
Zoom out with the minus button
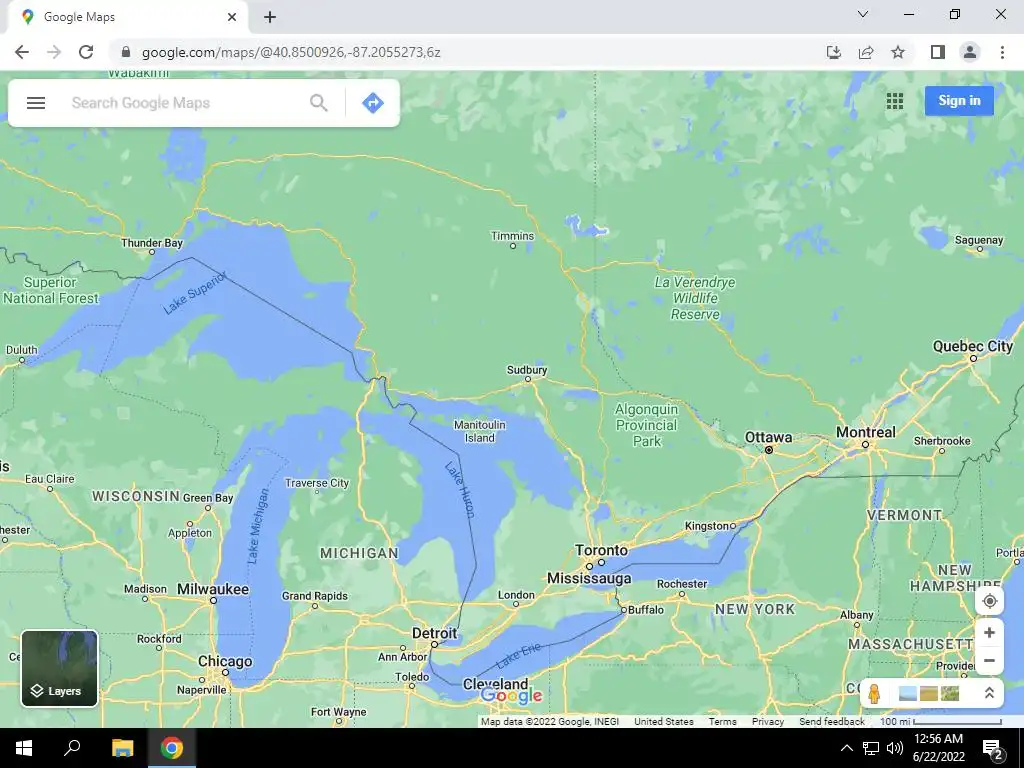(x=989, y=660)
